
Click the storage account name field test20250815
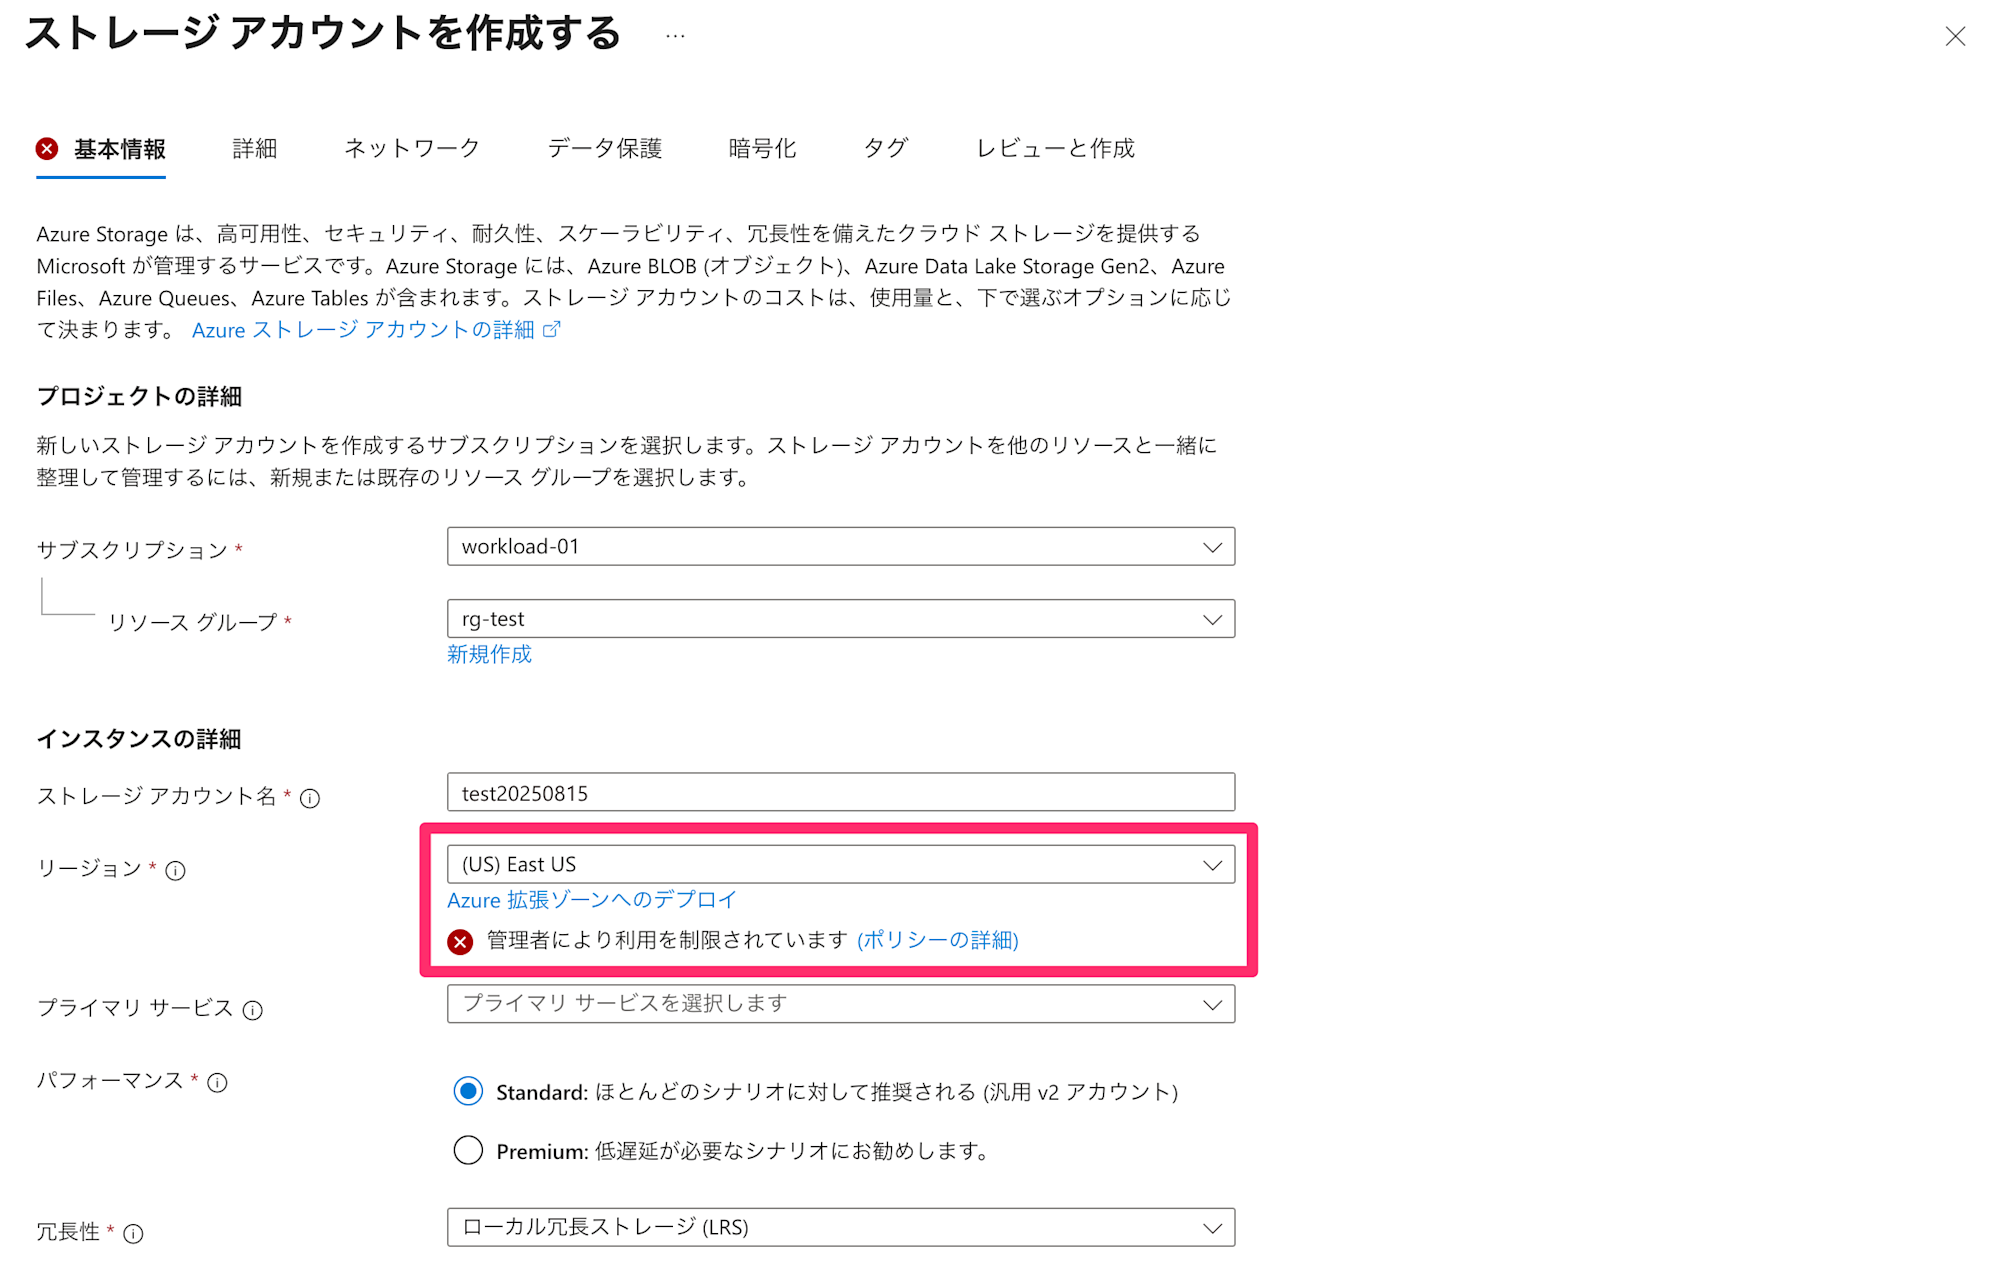pyautogui.click(x=841, y=792)
